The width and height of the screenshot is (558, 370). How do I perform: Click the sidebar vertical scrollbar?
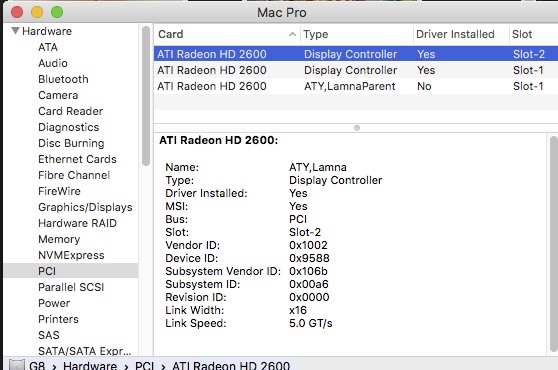pos(146,96)
